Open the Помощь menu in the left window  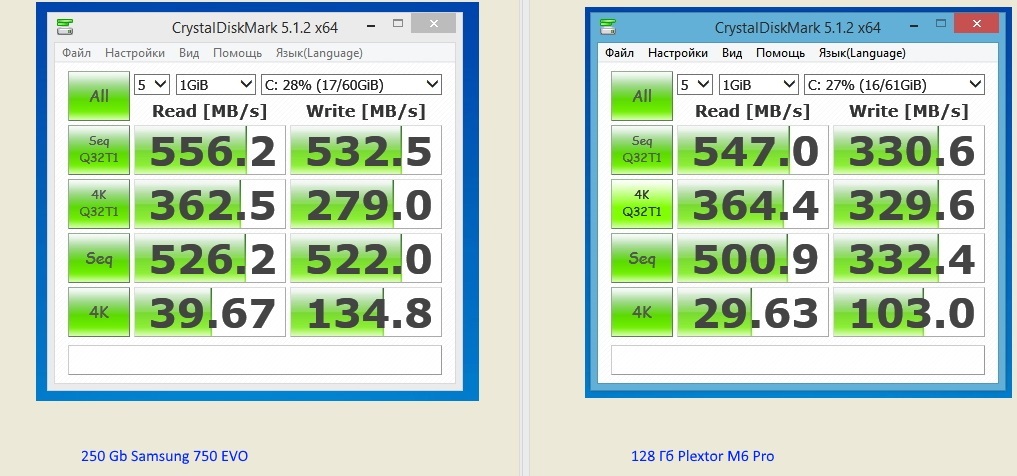[x=237, y=53]
